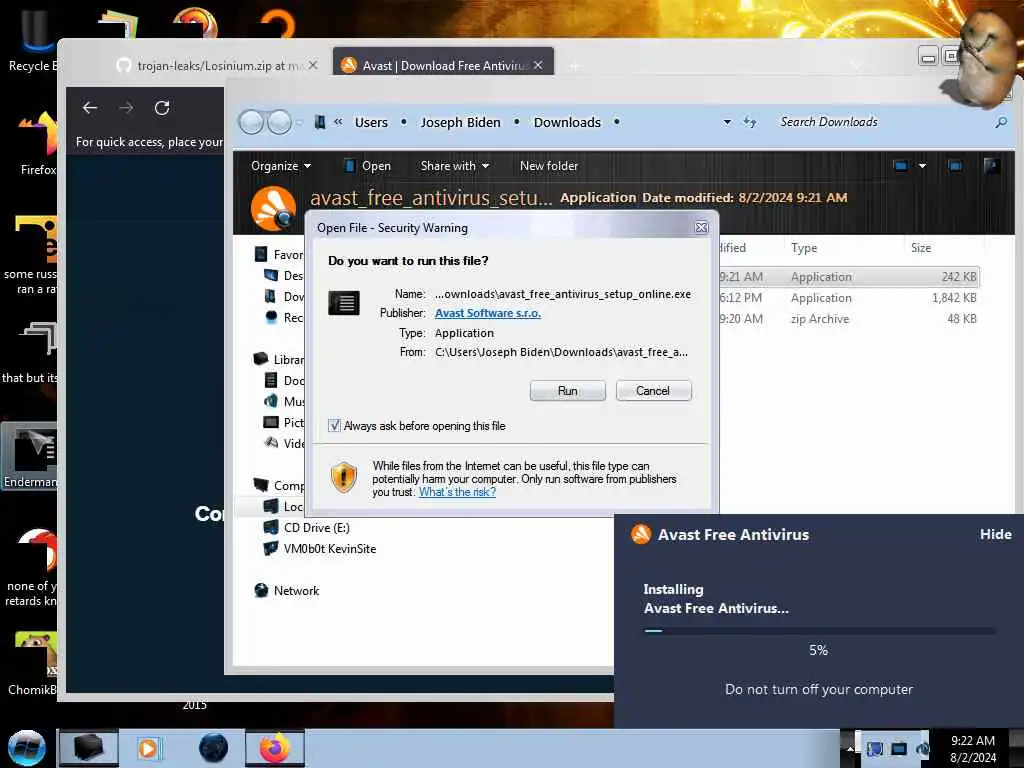
Task: Open the Firefox desktop shortcut
Action: pyautogui.click(x=38, y=144)
